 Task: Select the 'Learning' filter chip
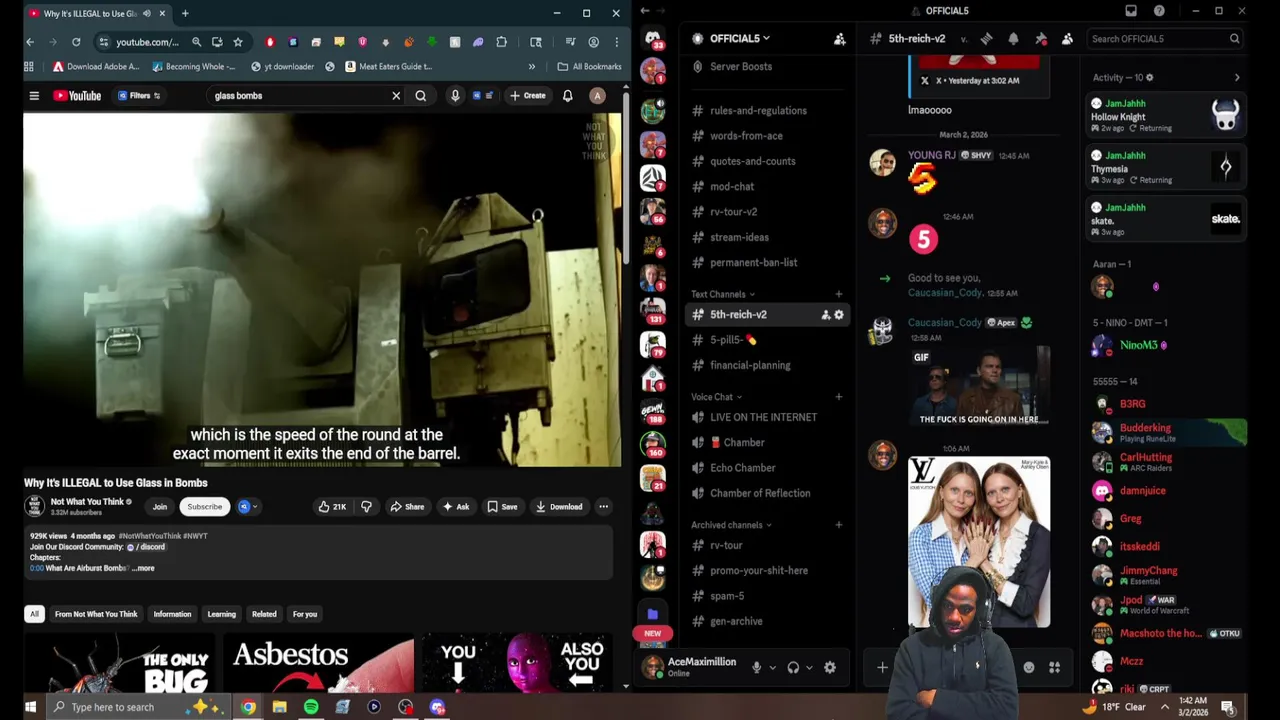click(222, 614)
